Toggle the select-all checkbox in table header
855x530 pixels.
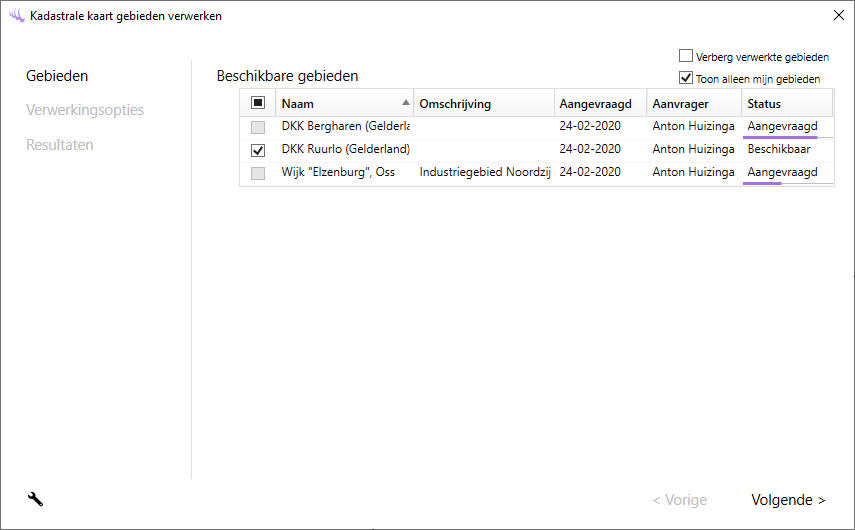pyautogui.click(x=258, y=103)
